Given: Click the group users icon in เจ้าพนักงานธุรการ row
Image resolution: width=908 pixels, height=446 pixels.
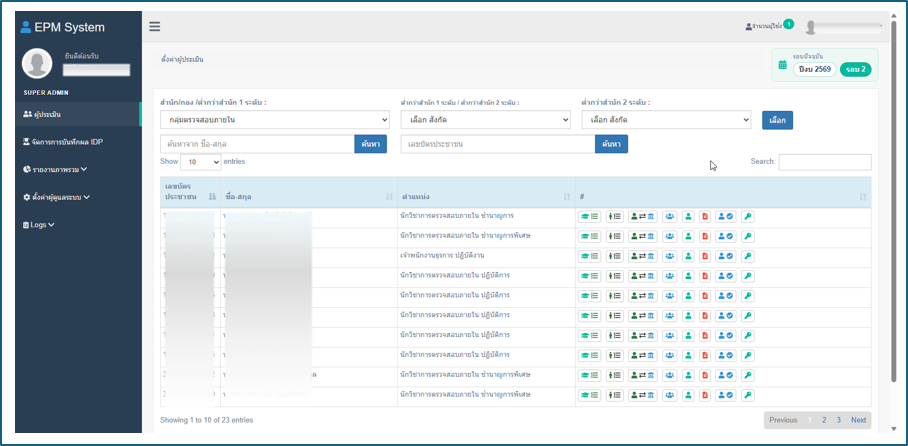Looking at the screenshot, I should [670, 256].
